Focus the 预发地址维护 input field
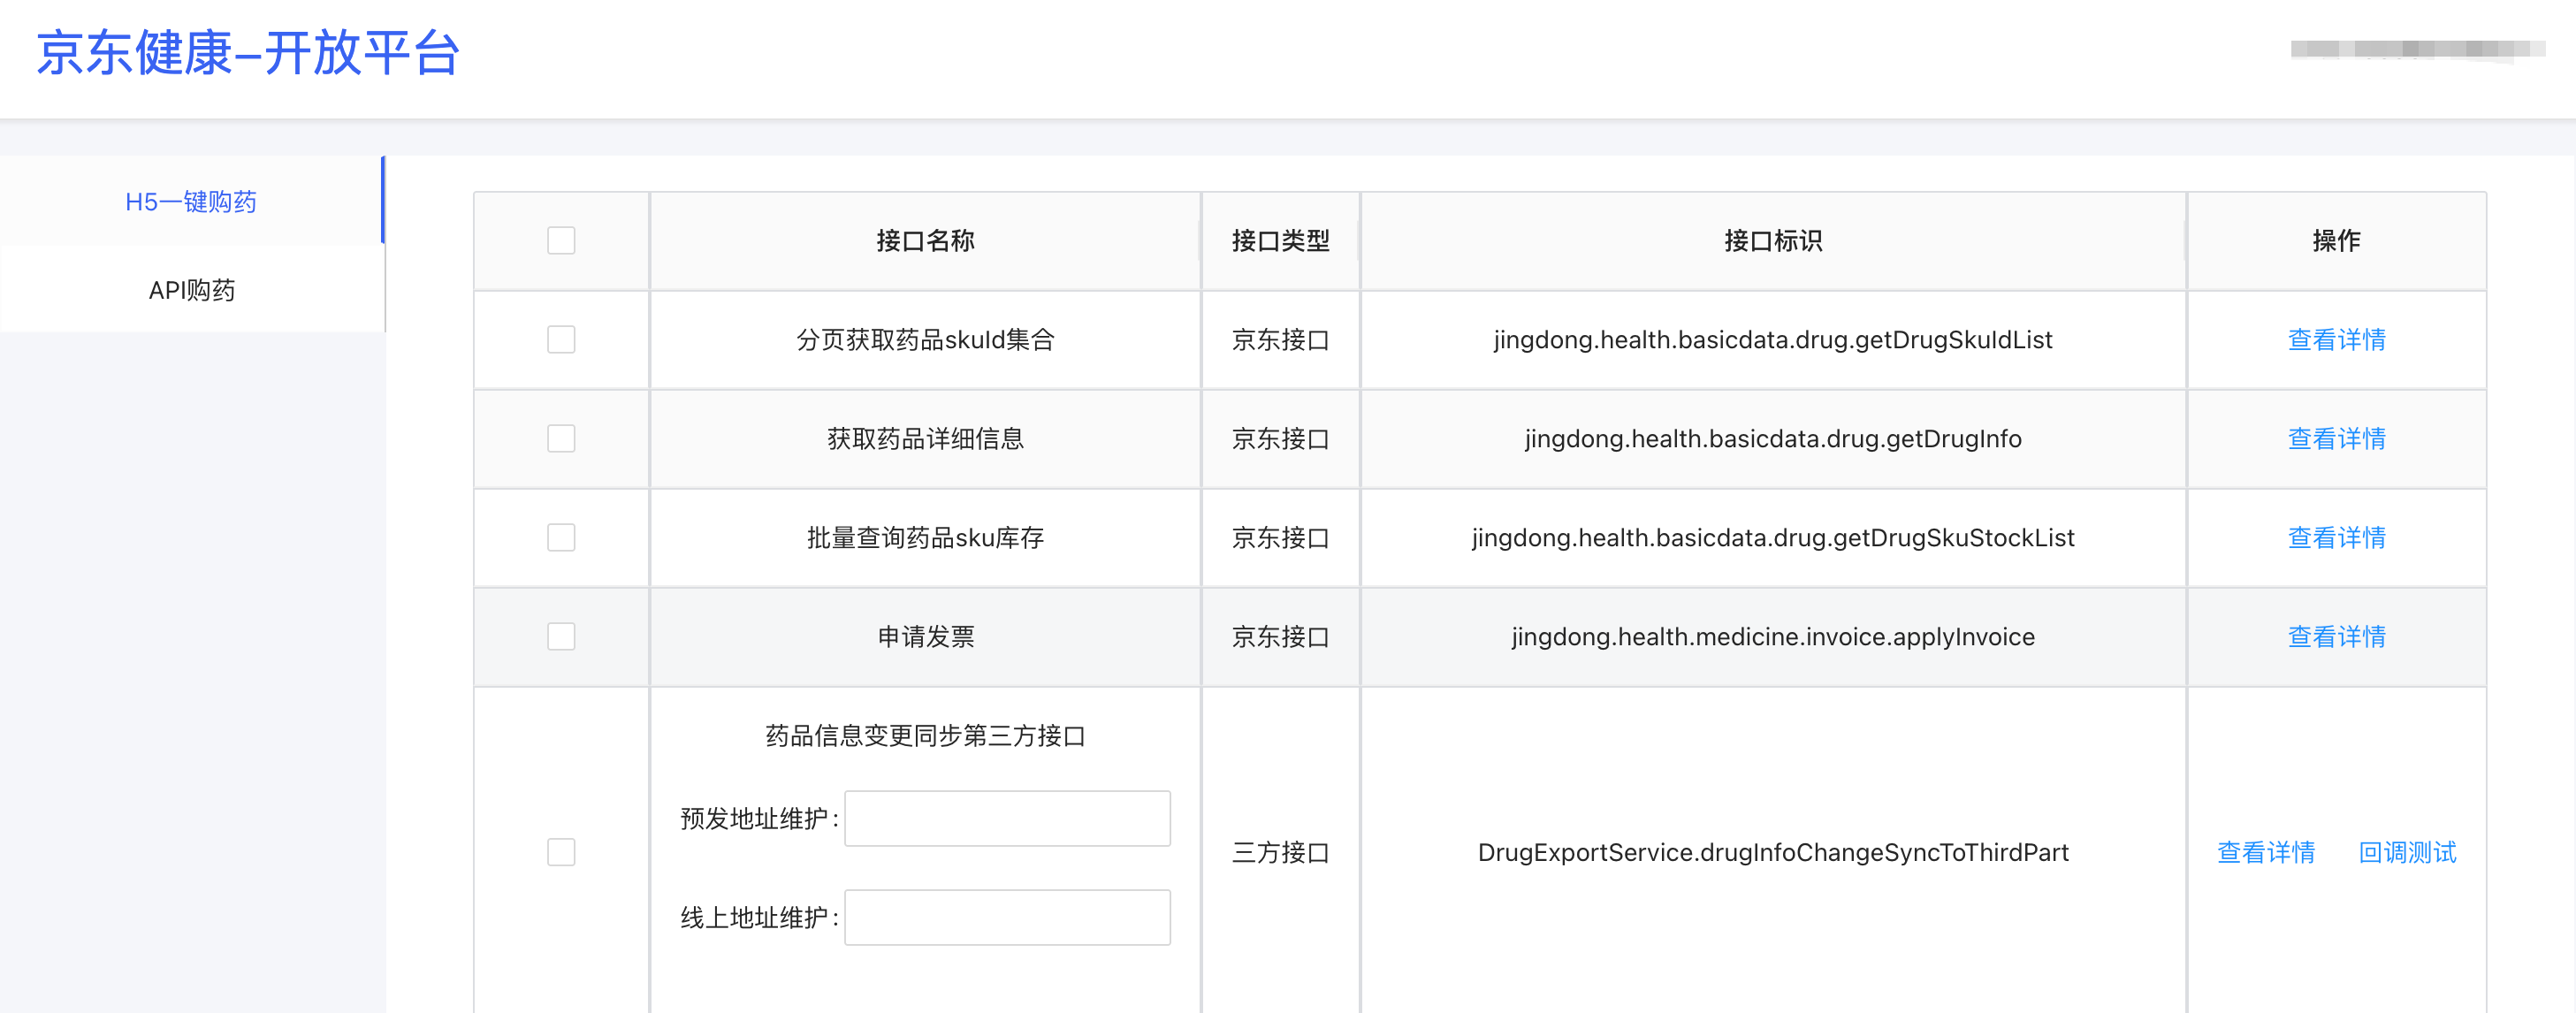The height and width of the screenshot is (1013, 2576). [1006, 819]
